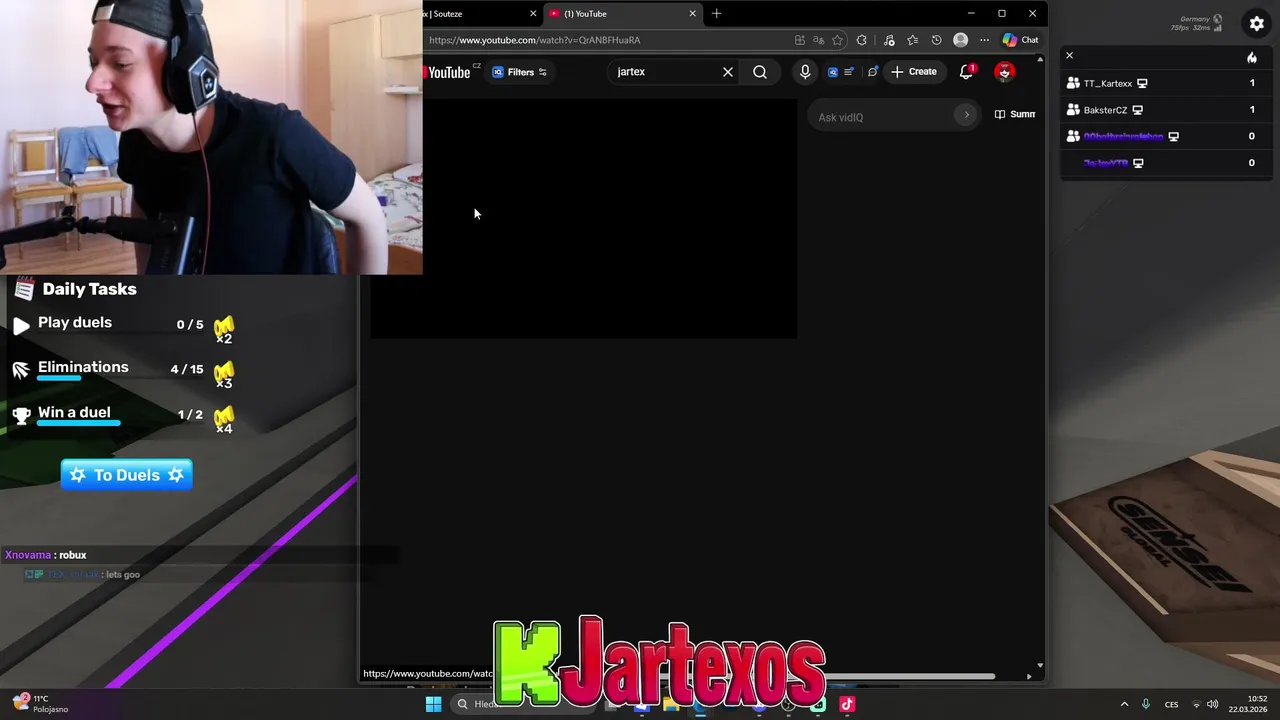The image size is (1280, 720).
Task: Click the browser profile avatar
Action: (x=961, y=40)
